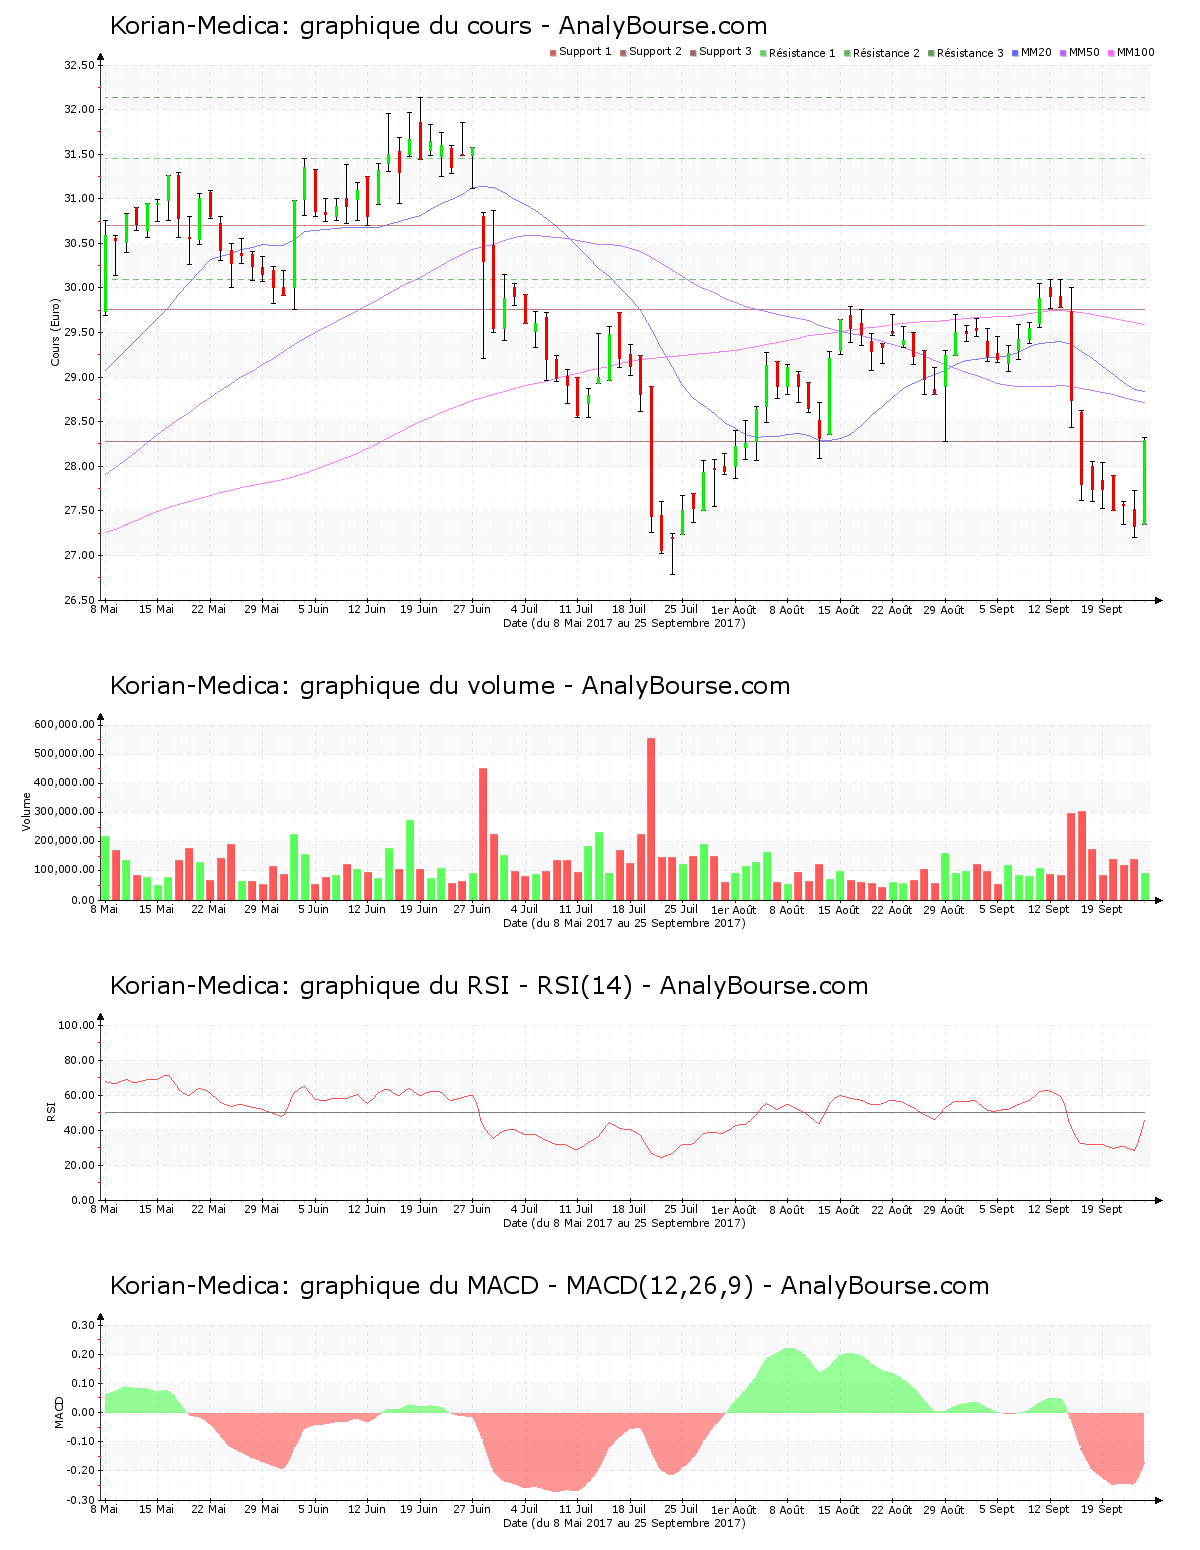
Task: Click the 60.00 RSI axis value
Action: [80, 1095]
